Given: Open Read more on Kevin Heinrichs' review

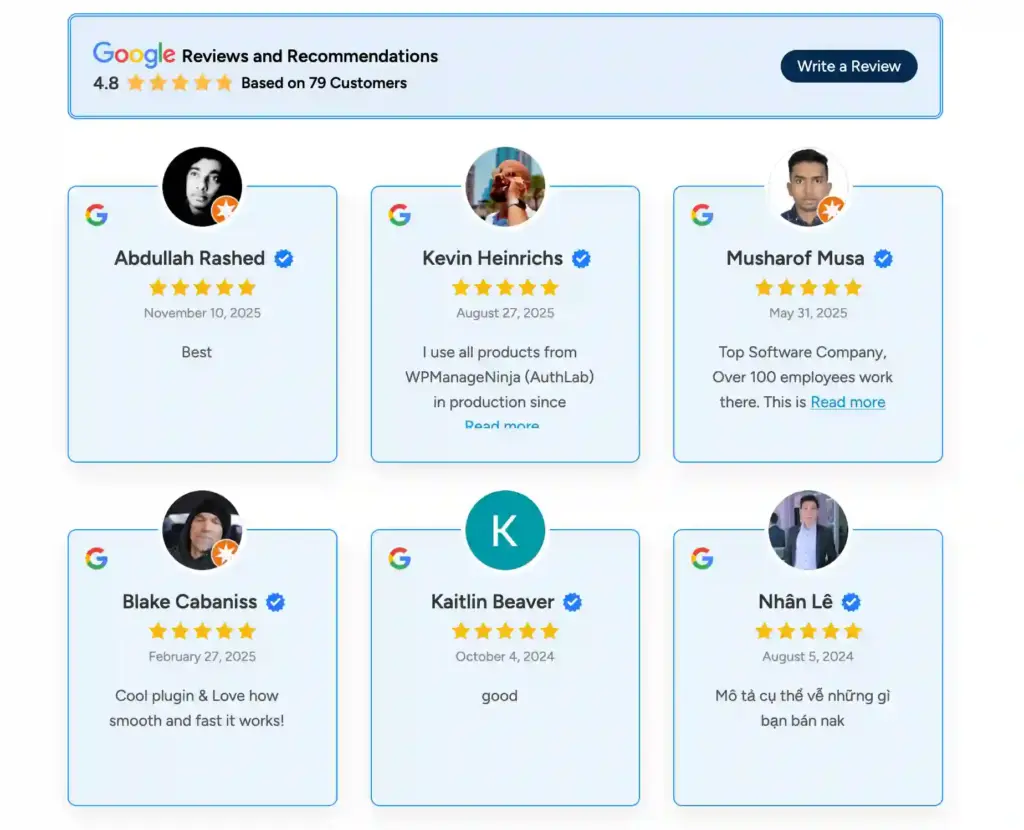Looking at the screenshot, I should tap(502, 426).
